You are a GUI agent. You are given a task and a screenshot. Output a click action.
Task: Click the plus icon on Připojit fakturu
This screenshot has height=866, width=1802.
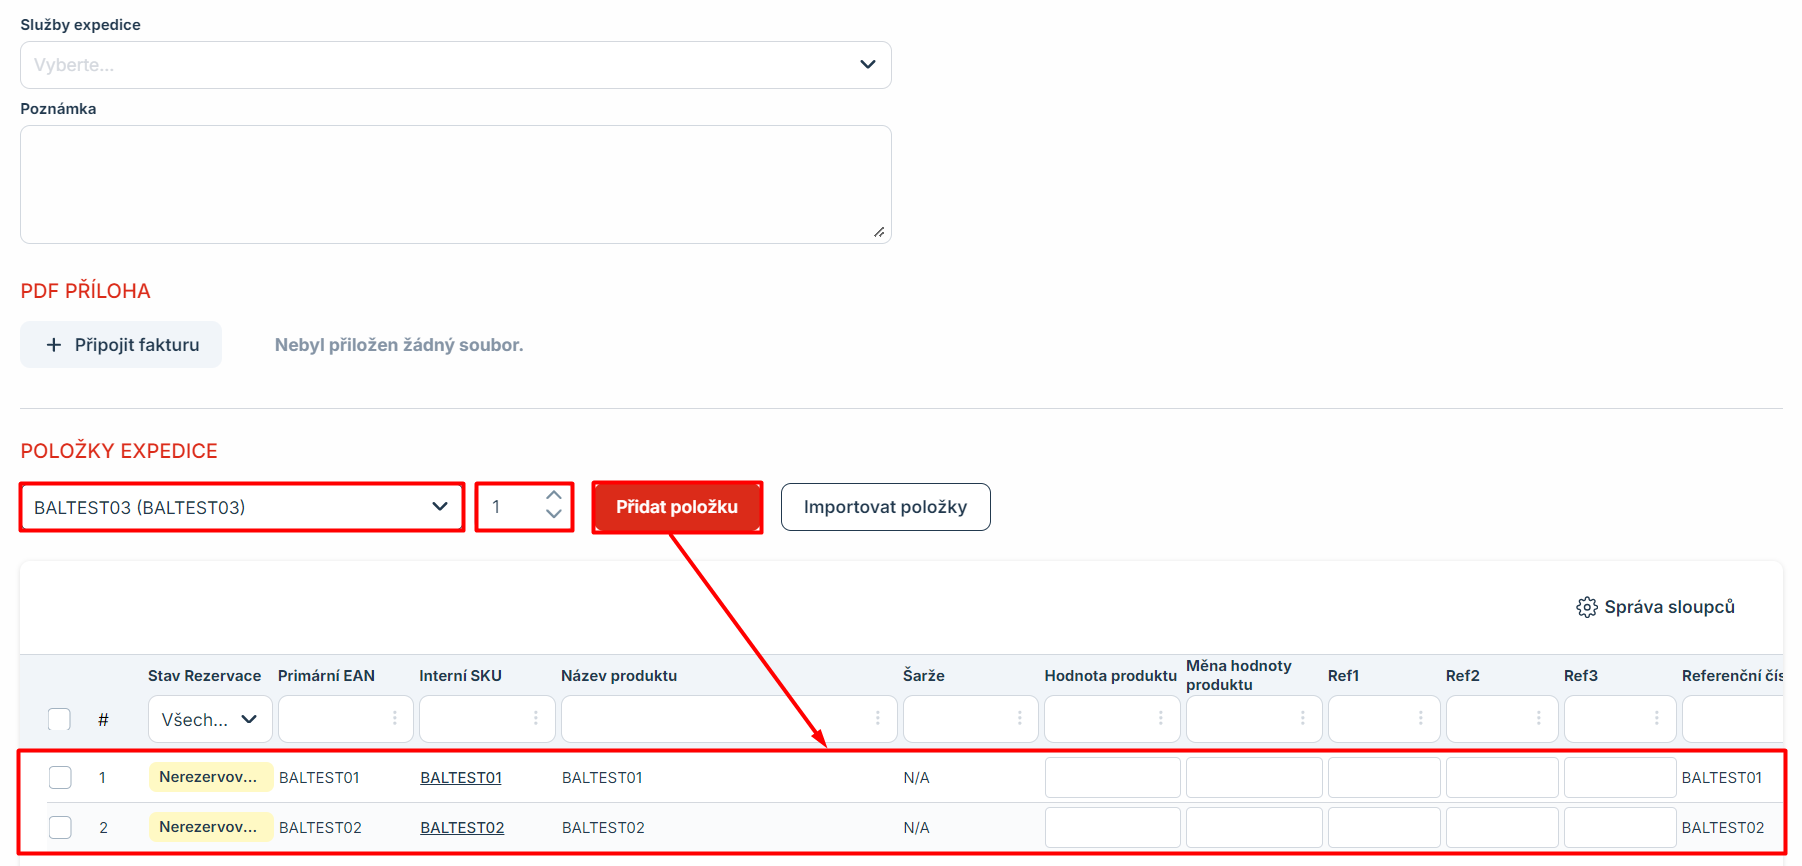click(54, 345)
